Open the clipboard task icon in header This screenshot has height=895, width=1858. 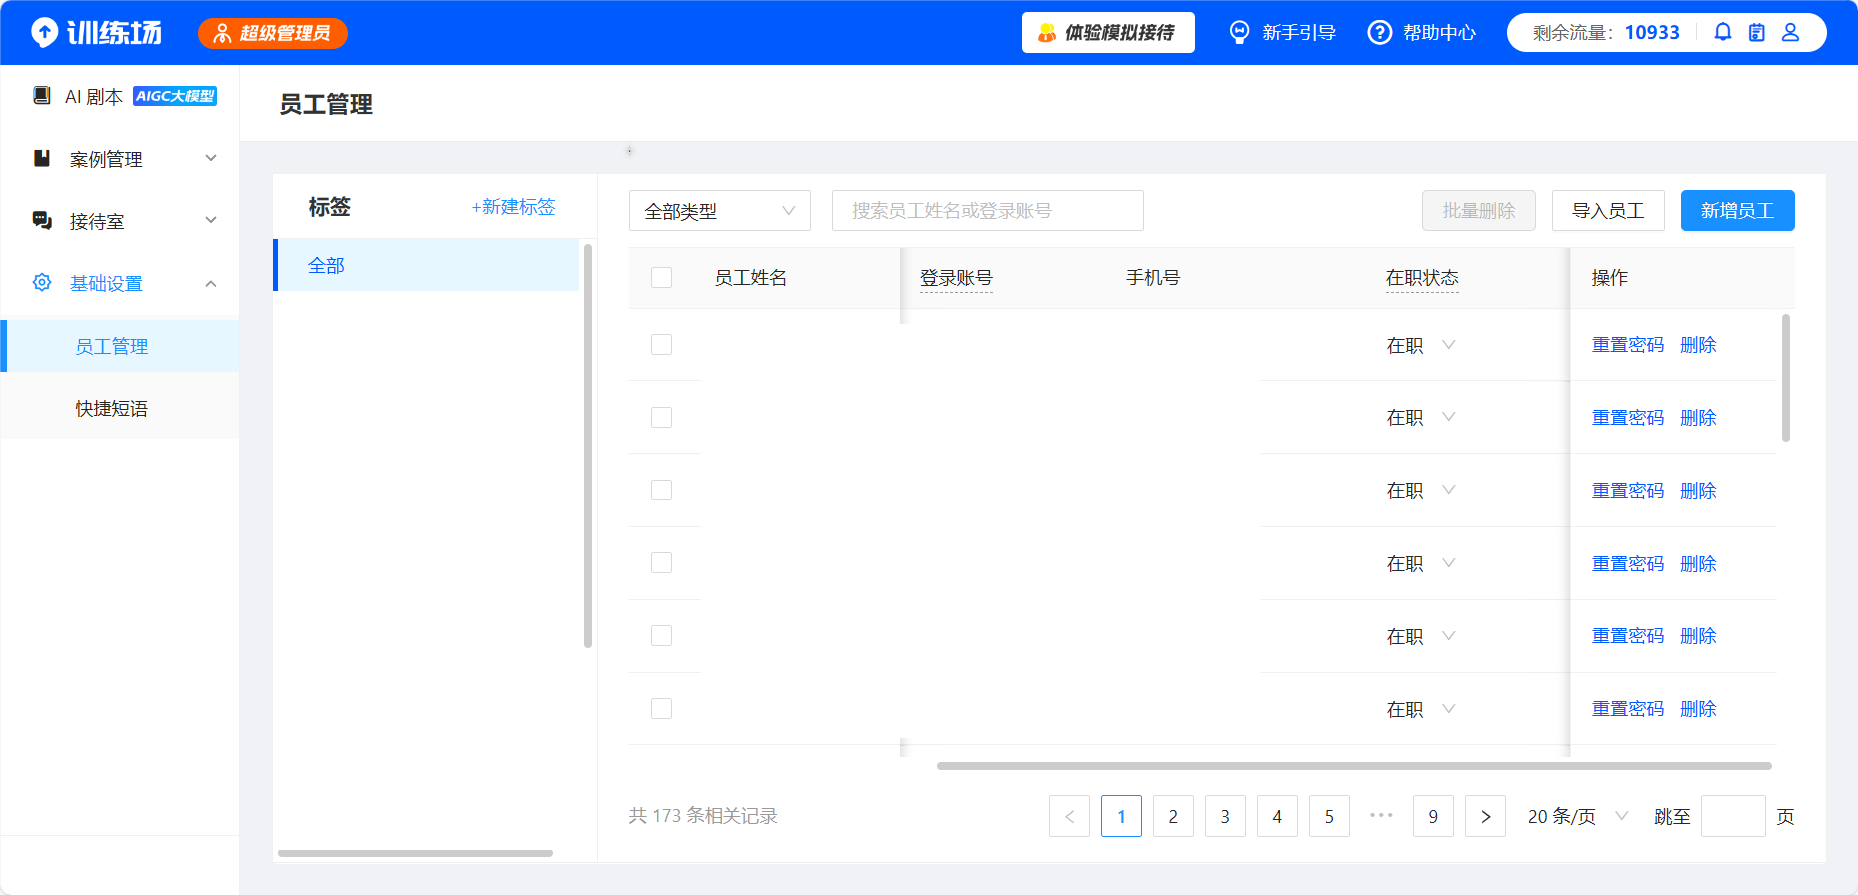tap(1757, 32)
